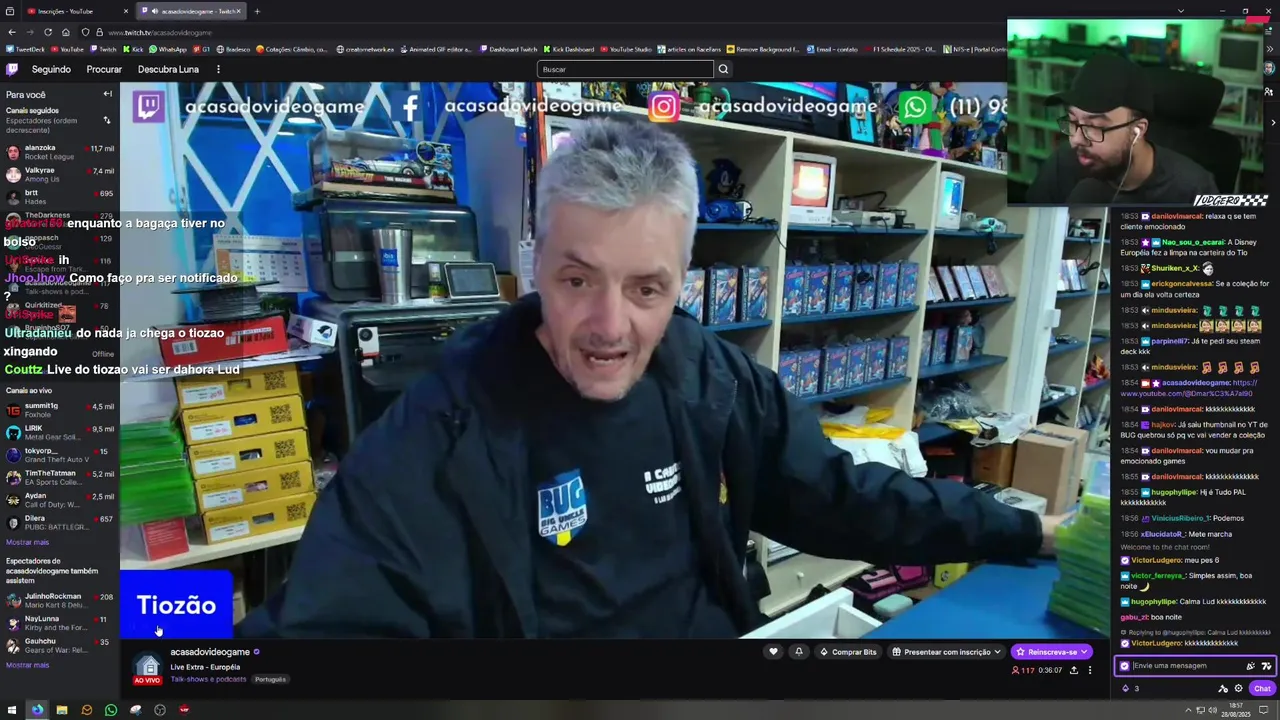The image size is (1280, 720).
Task: Expand Mostrar mais under viewers also watch
Action: tap(27, 665)
